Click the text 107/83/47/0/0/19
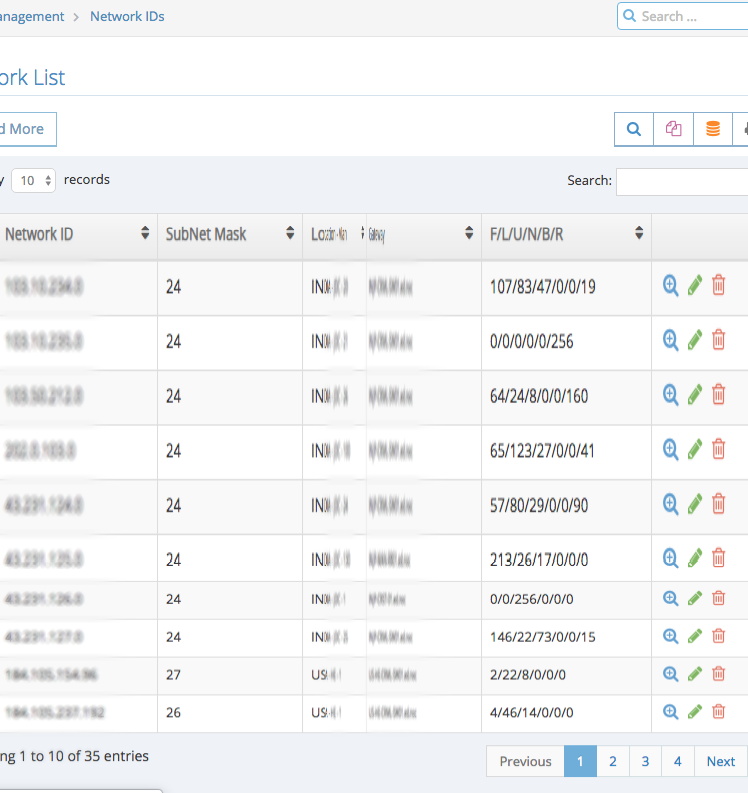The width and height of the screenshot is (748, 793). click(543, 287)
